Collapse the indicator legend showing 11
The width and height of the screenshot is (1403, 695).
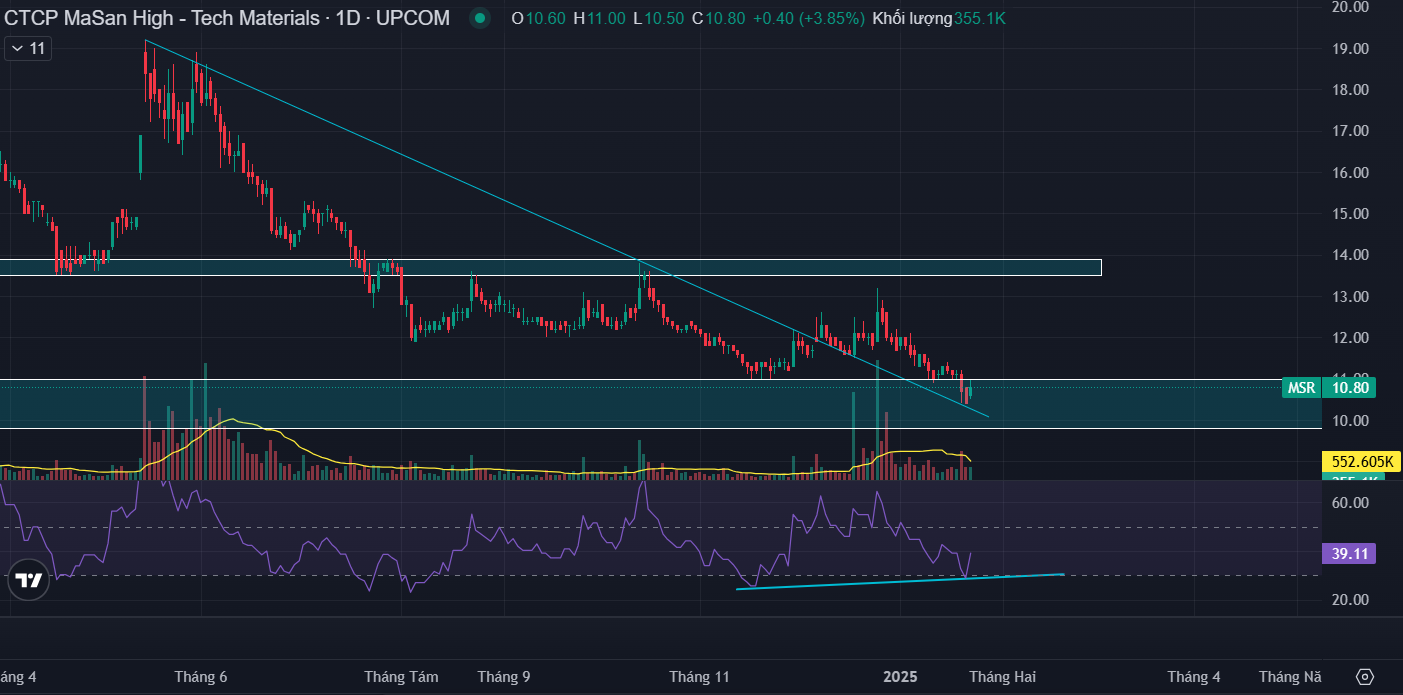28,48
